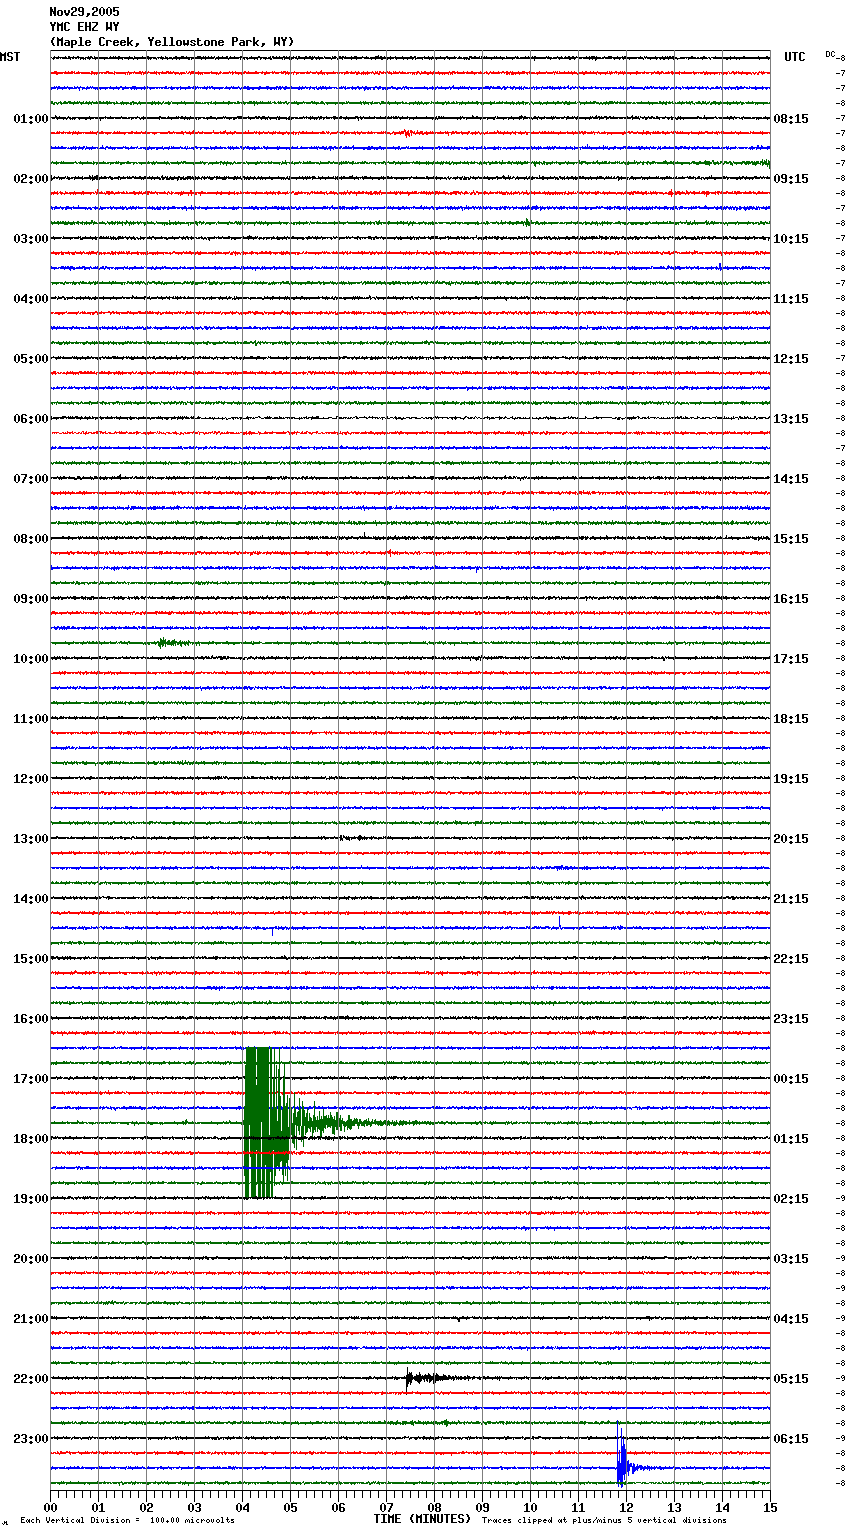Image resolution: width=850 pixels, height=1534 pixels.
Task: Click the "05:15" UTC time label
Action: (791, 1379)
